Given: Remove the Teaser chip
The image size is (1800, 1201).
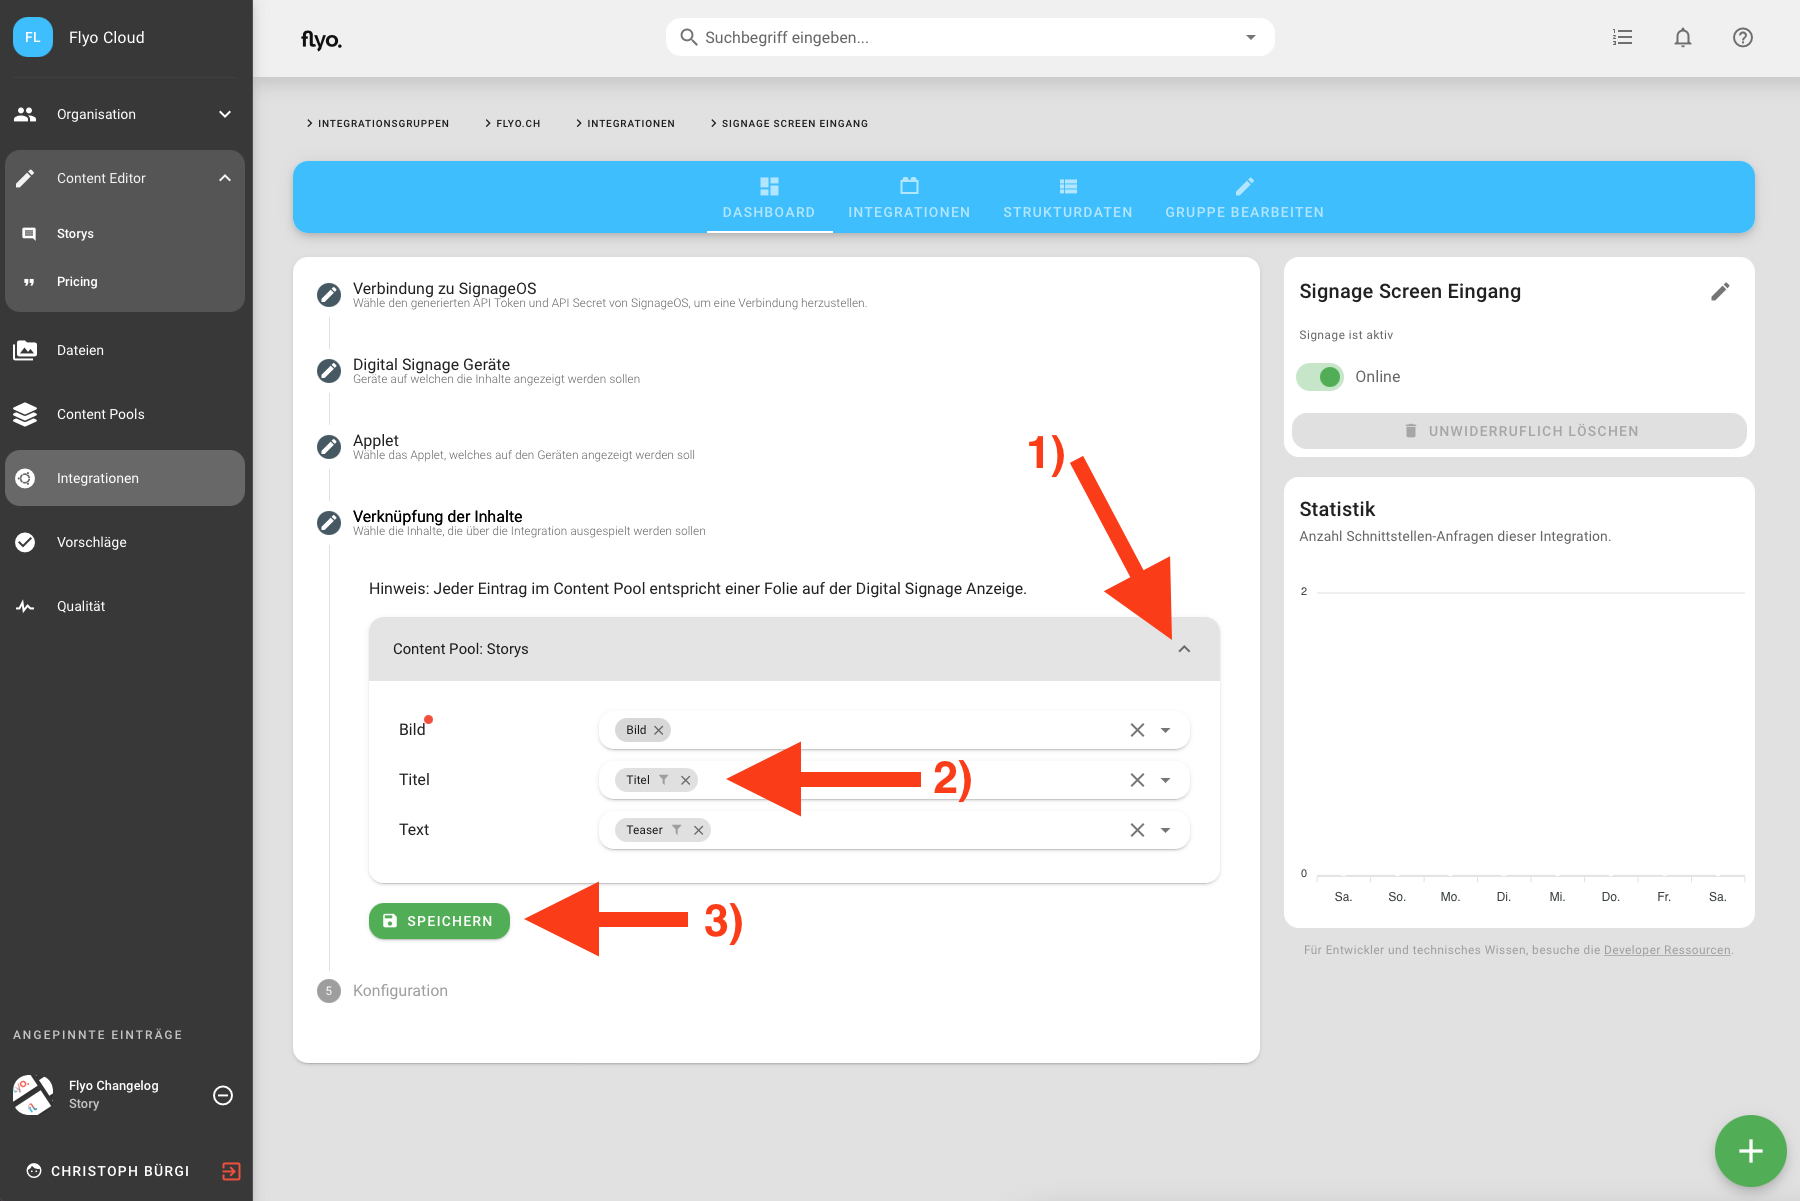Looking at the screenshot, I should [x=699, y=830].
